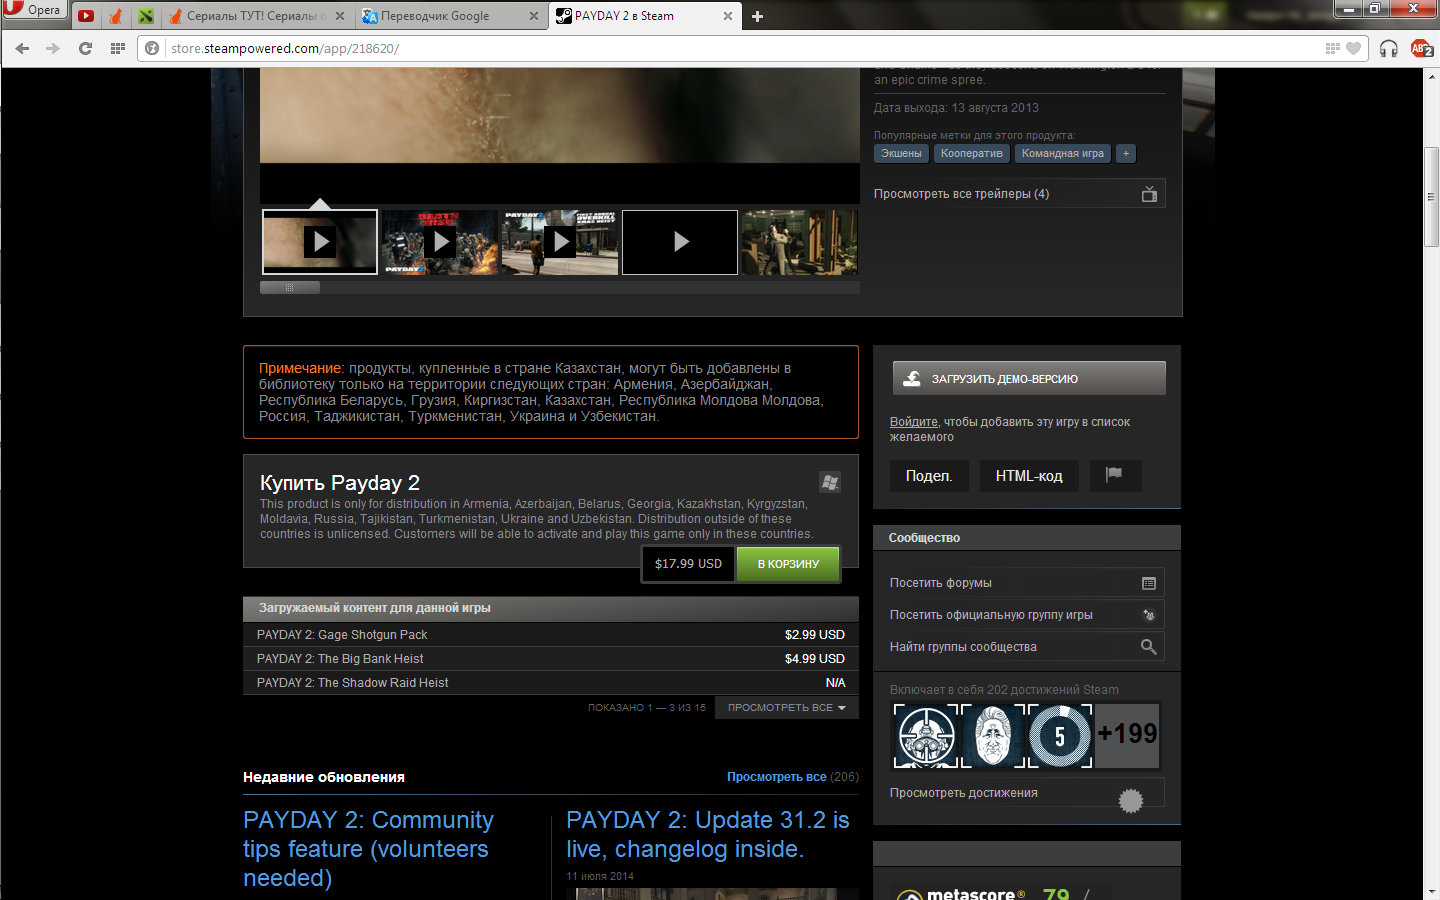Open the number 5 achievement icon
This screenshot has width=1440, height=900.
1060,736
